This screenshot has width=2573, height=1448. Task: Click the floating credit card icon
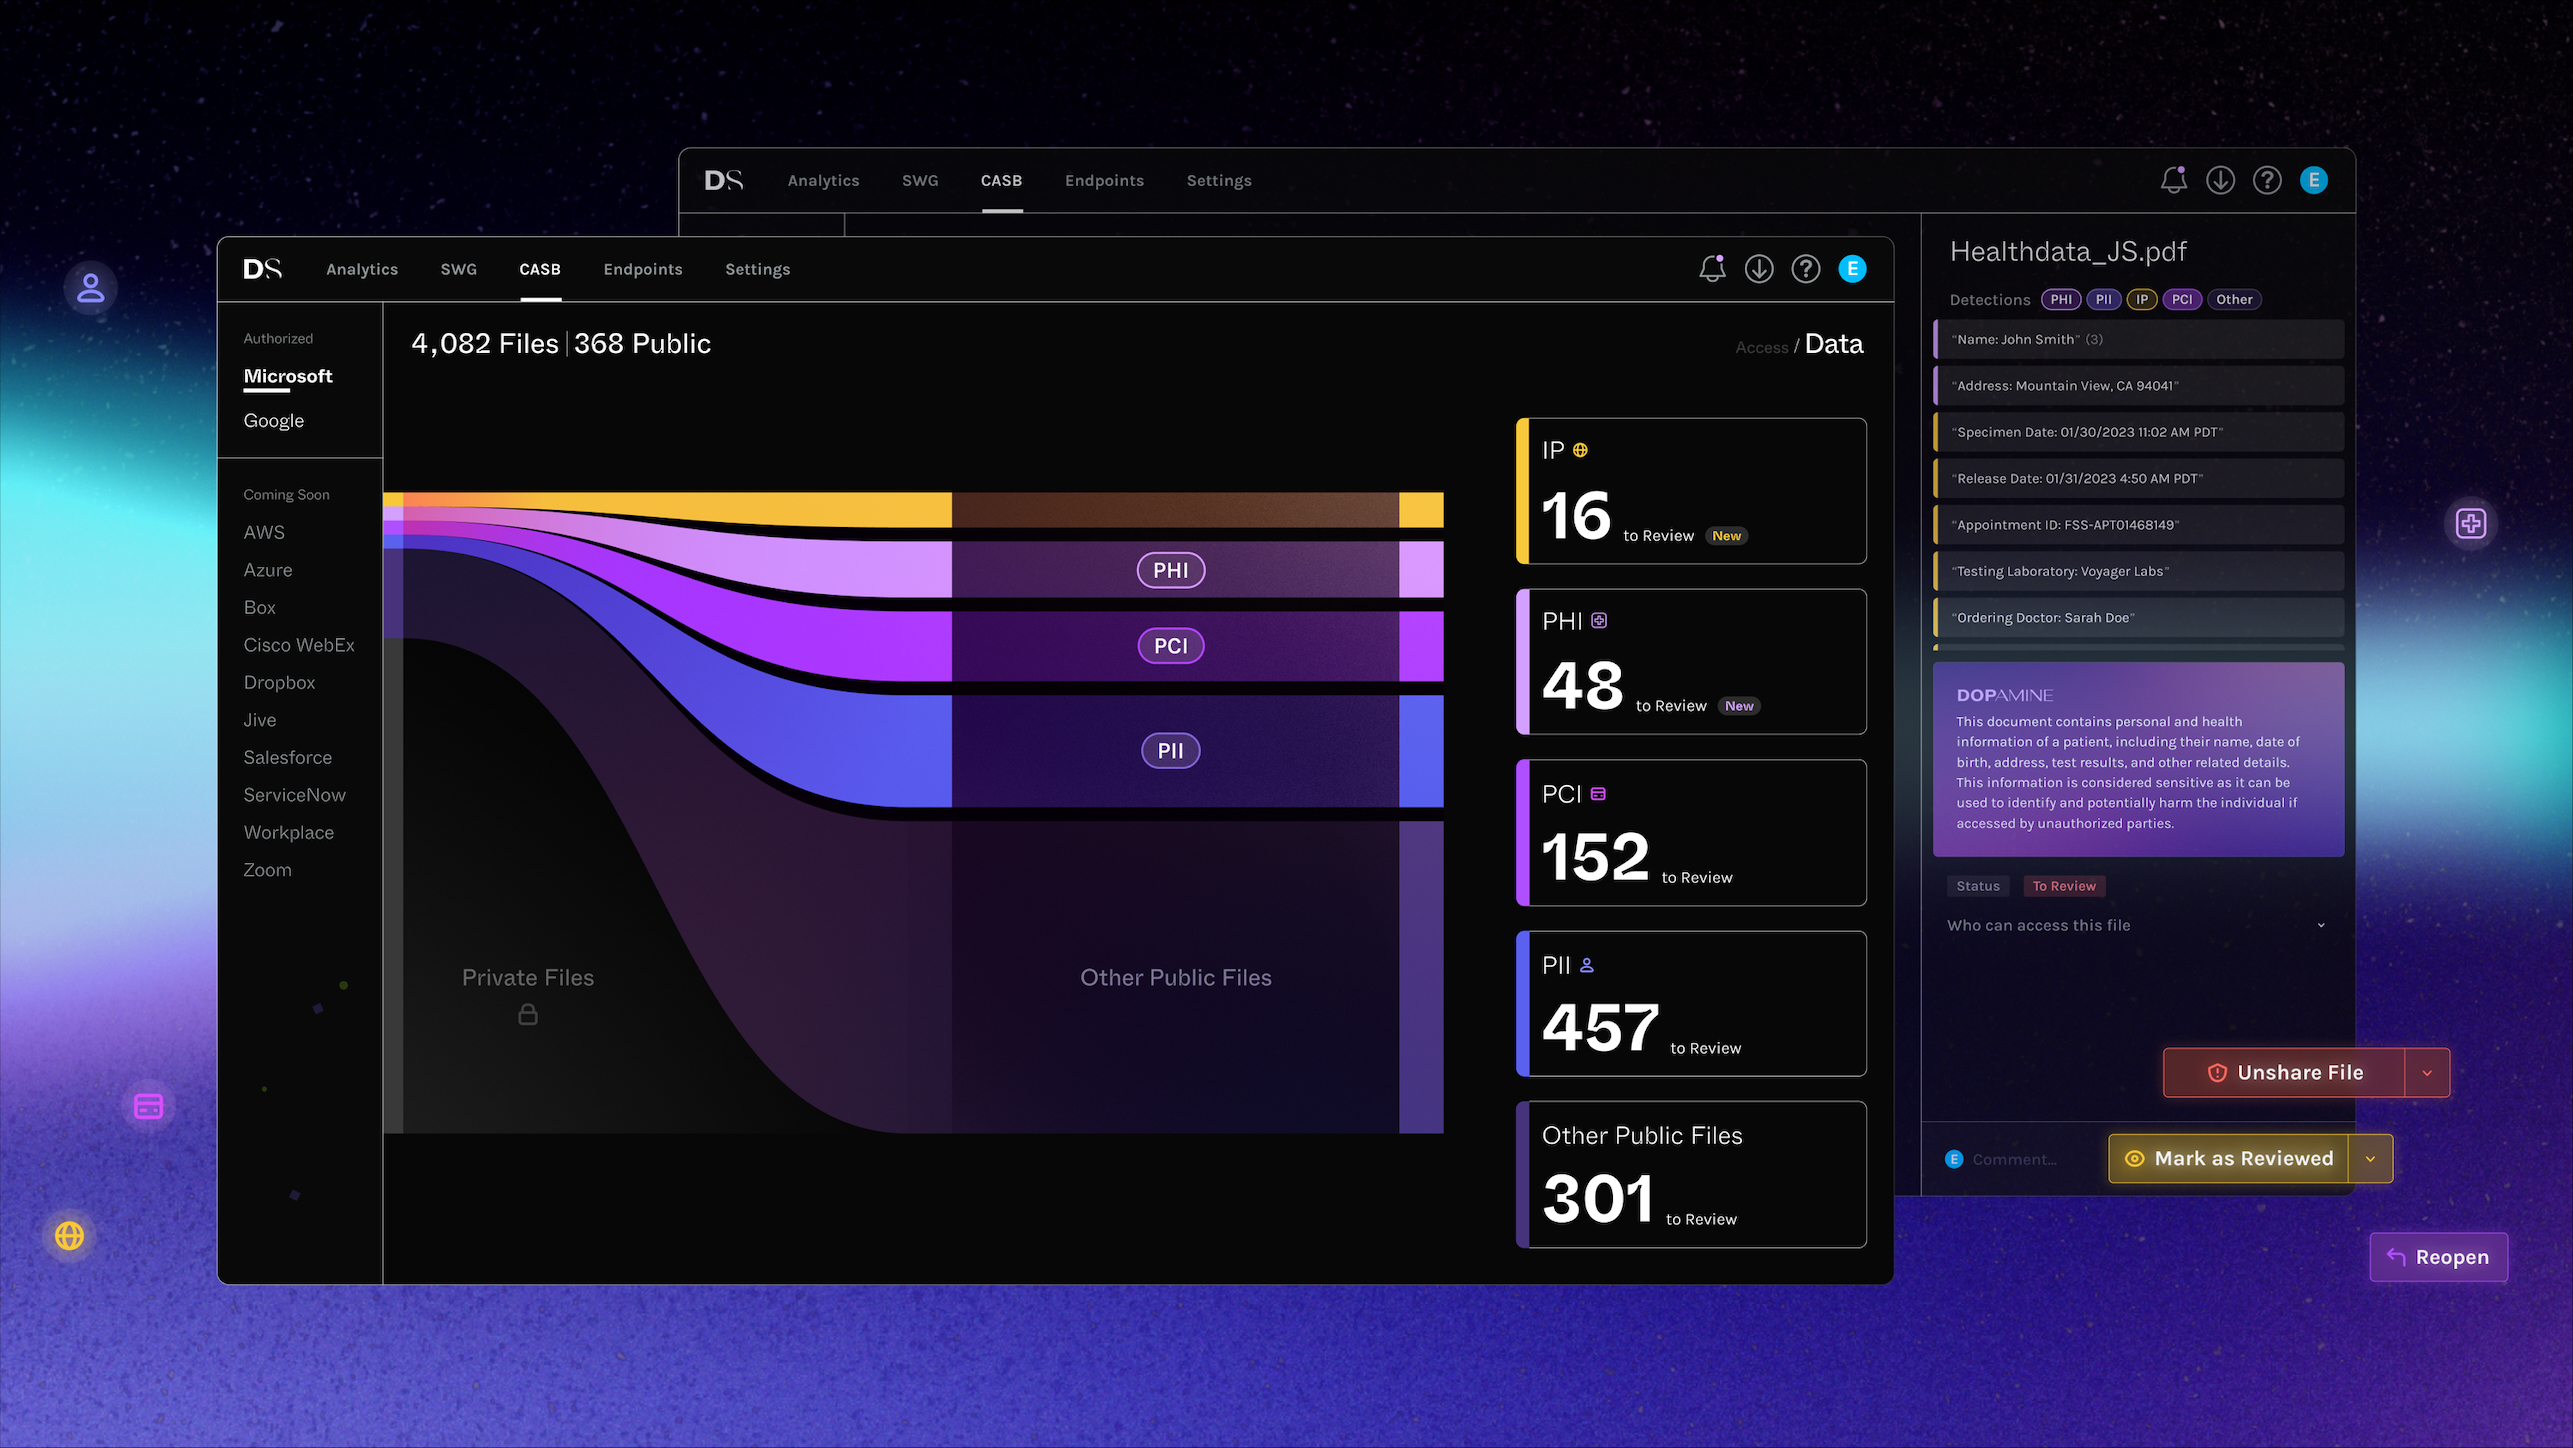pyautogui.click(x=148, y=1106)
